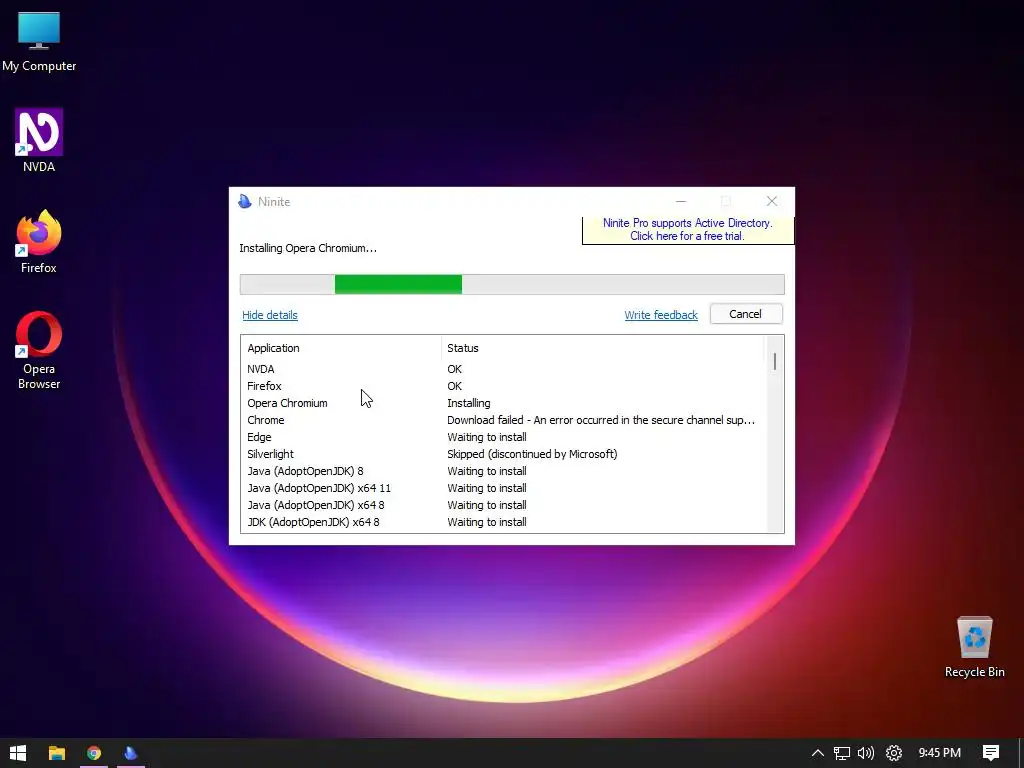The height and width of the screenshot is (768, 1024).
Task: Select the Silverlight row
Action: pos(503,454)
